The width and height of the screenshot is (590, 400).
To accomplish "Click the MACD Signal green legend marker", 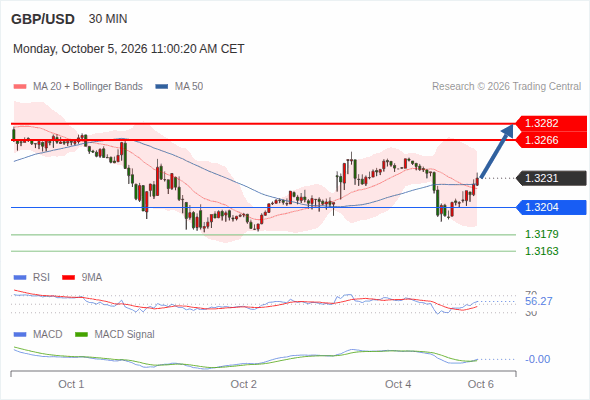I will point(81,334).
